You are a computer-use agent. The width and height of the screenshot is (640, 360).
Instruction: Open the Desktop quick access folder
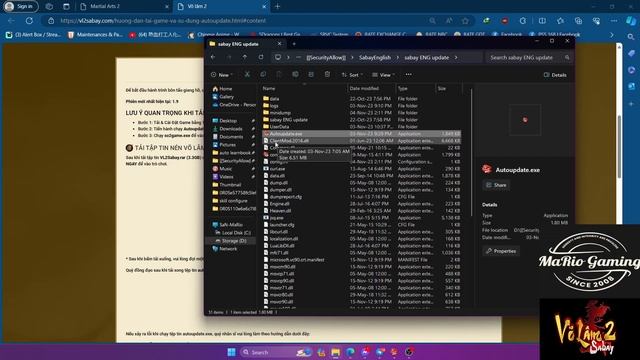228,121
